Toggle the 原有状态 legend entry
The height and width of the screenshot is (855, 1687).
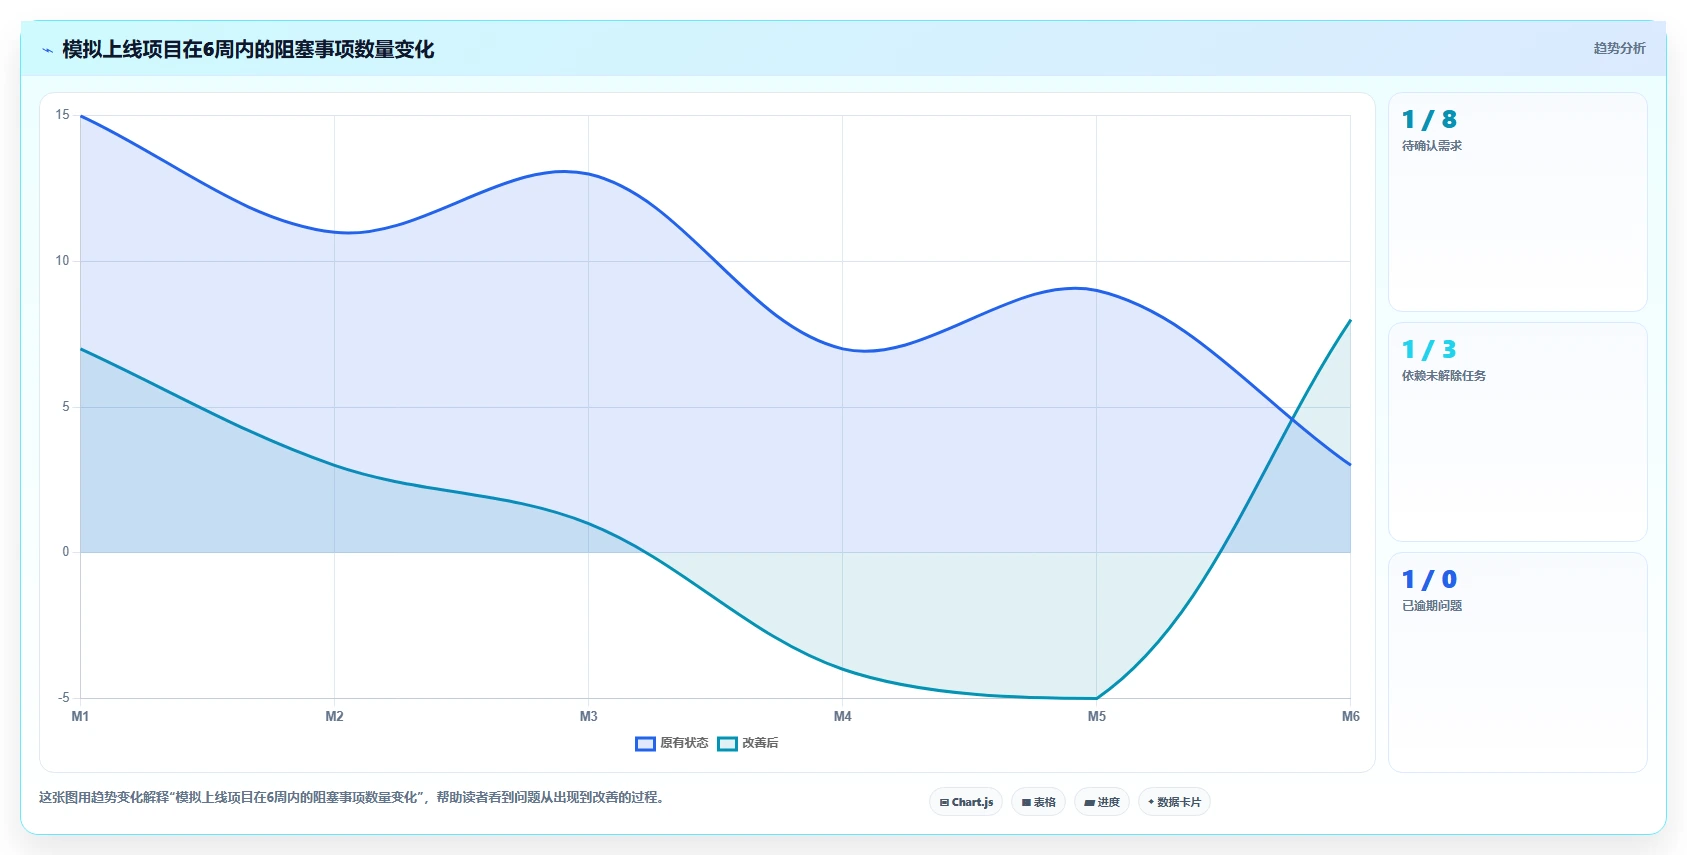[x=672, y=743]
